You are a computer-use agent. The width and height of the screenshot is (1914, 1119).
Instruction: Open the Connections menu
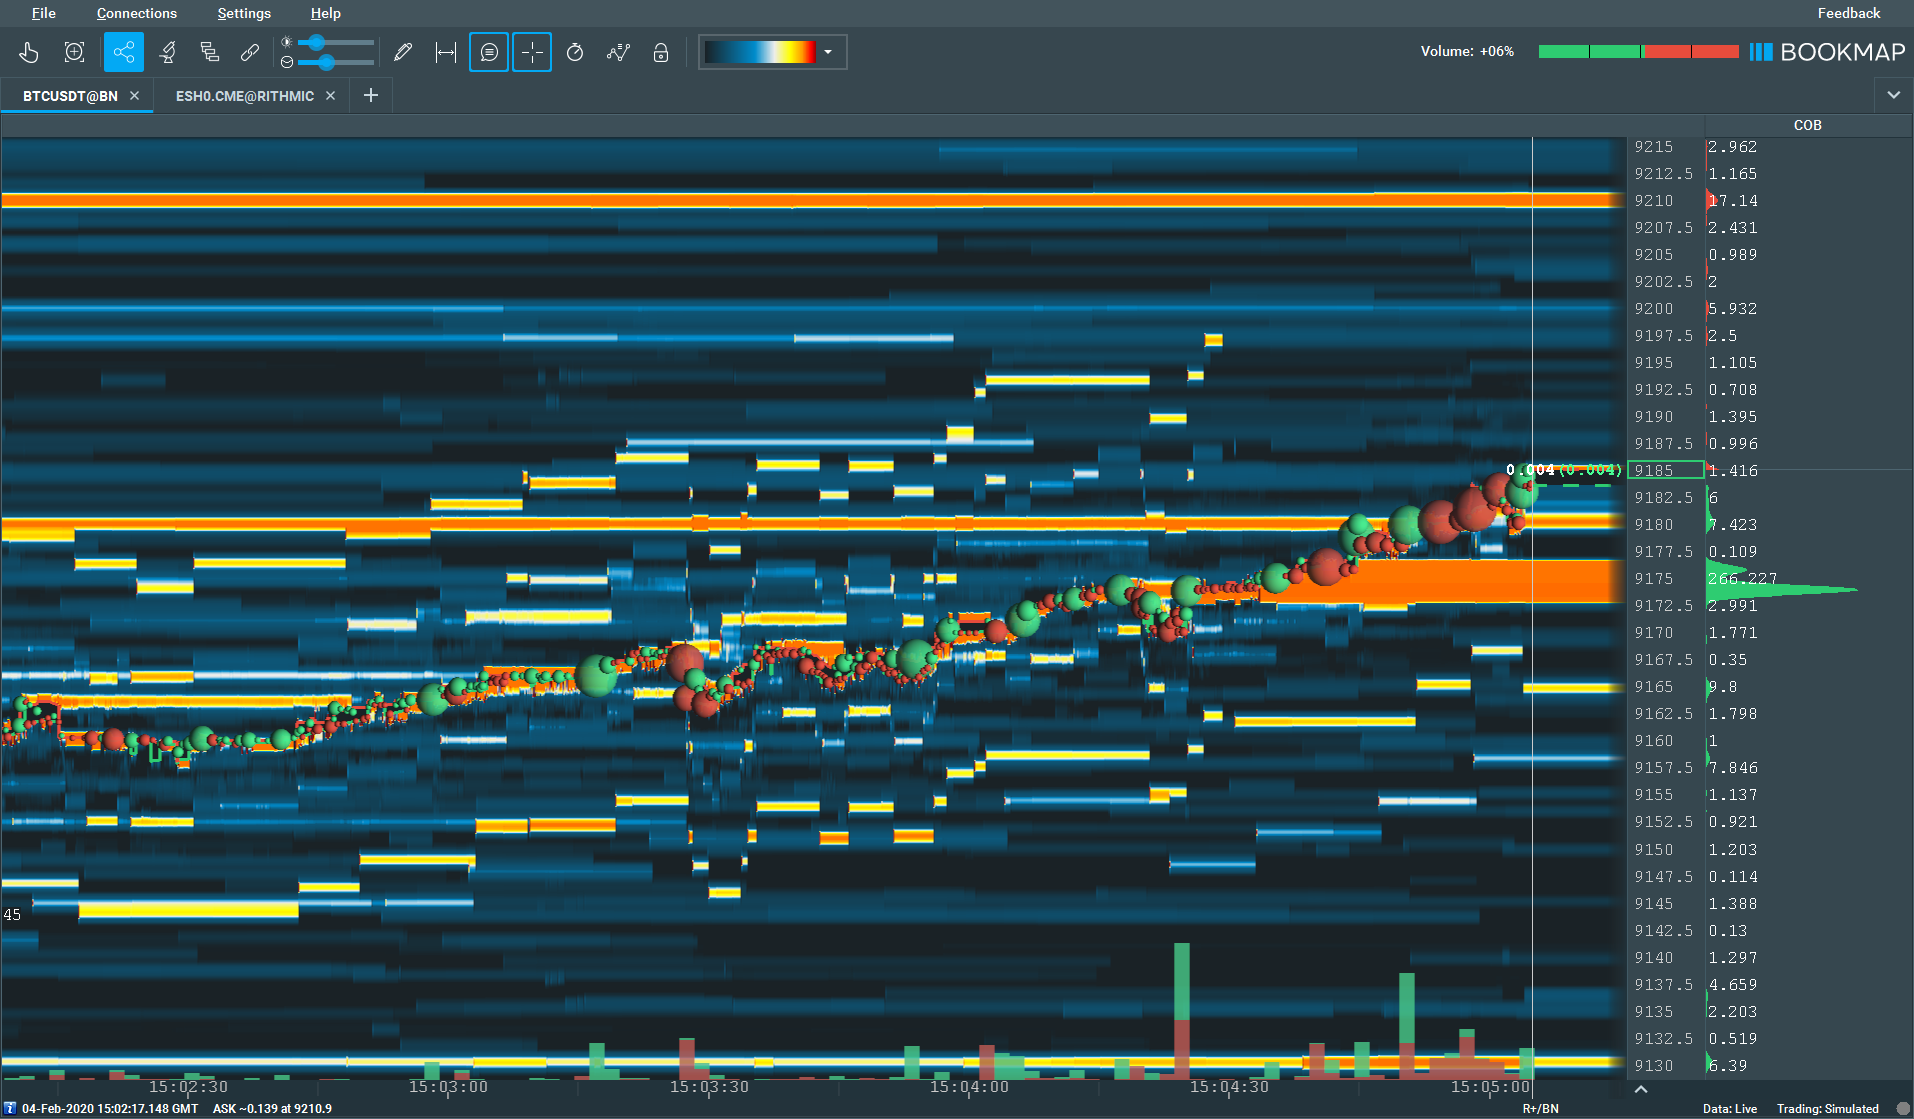(136, 13)
